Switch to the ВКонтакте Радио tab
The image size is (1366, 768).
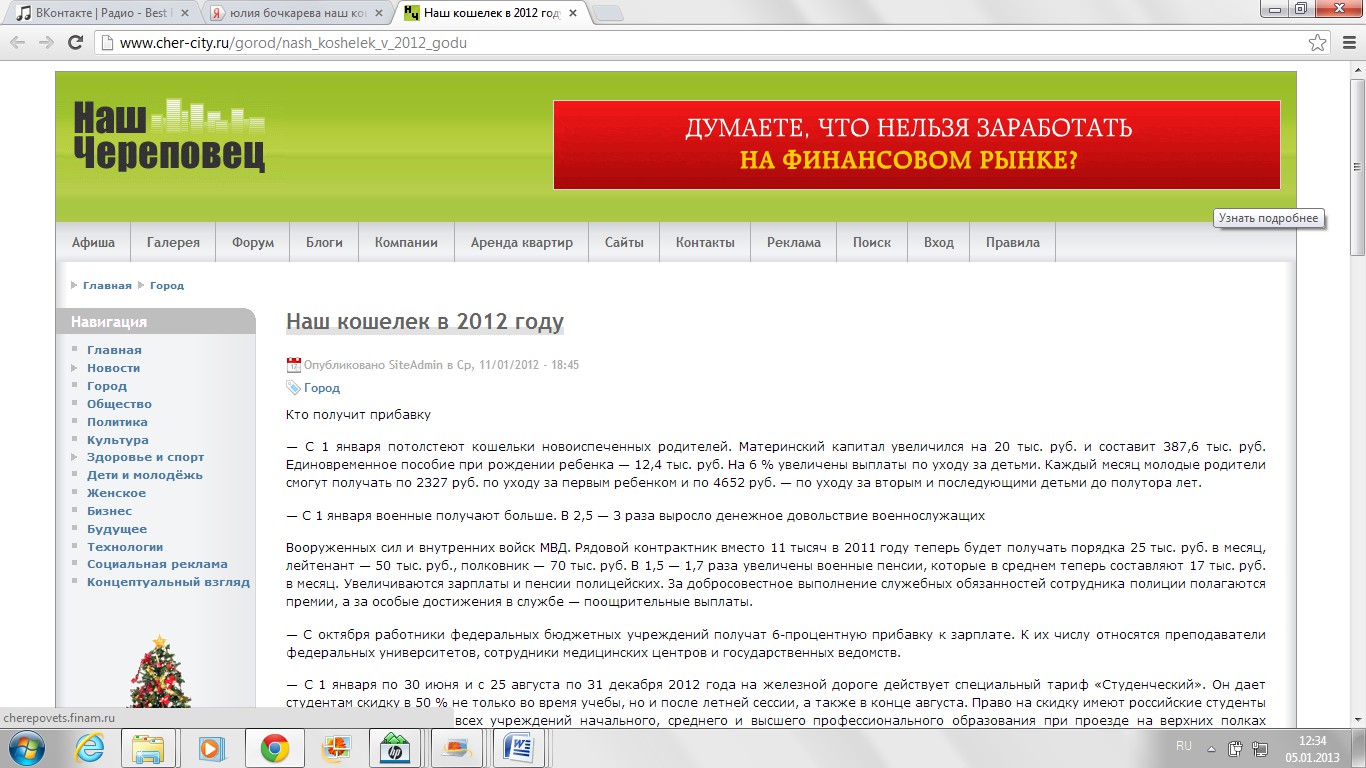(102, 13)
